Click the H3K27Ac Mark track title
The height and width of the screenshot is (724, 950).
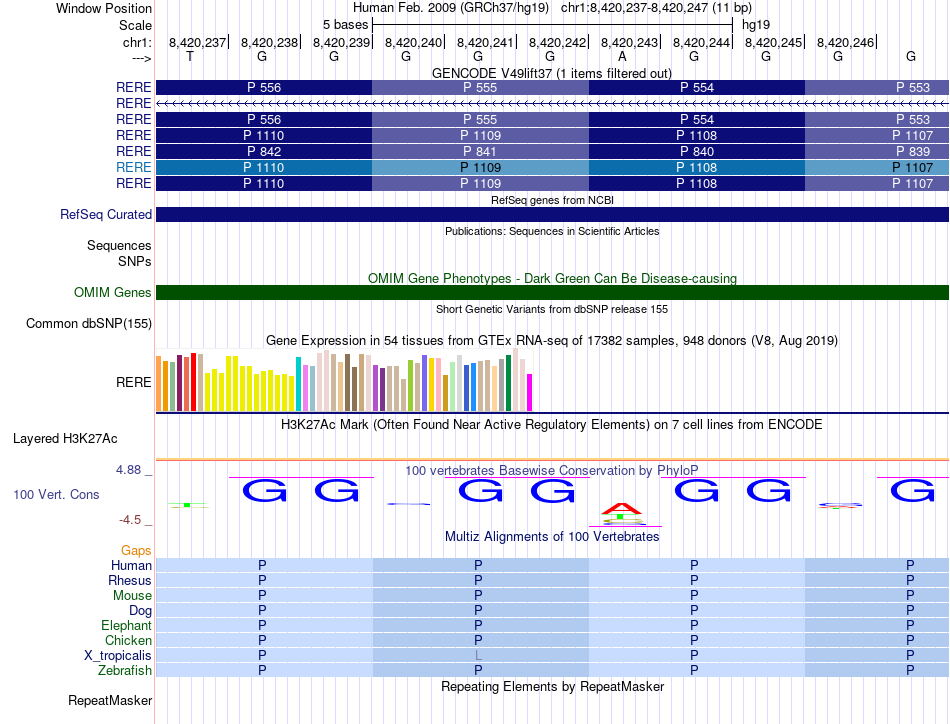point(552,424)
